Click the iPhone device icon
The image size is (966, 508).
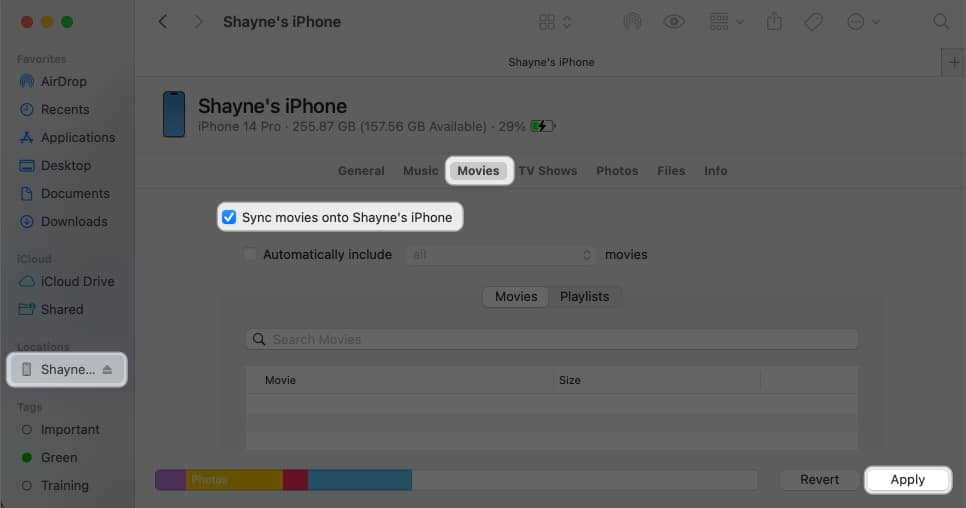point(174,115)
